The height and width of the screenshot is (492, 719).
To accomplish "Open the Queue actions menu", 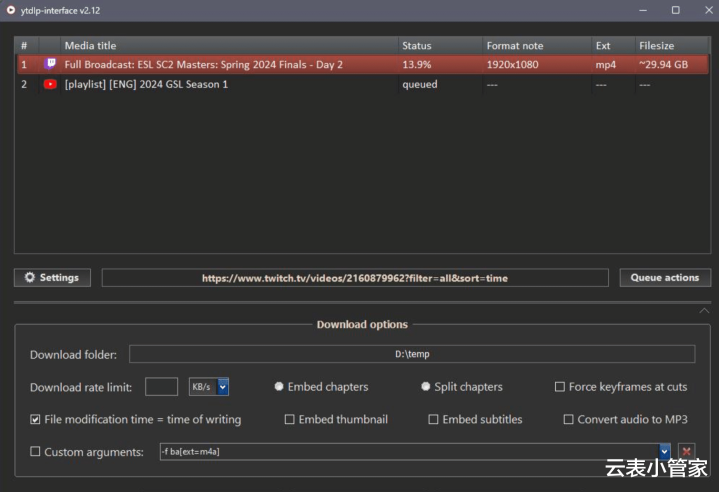I will tap(664, 278).
